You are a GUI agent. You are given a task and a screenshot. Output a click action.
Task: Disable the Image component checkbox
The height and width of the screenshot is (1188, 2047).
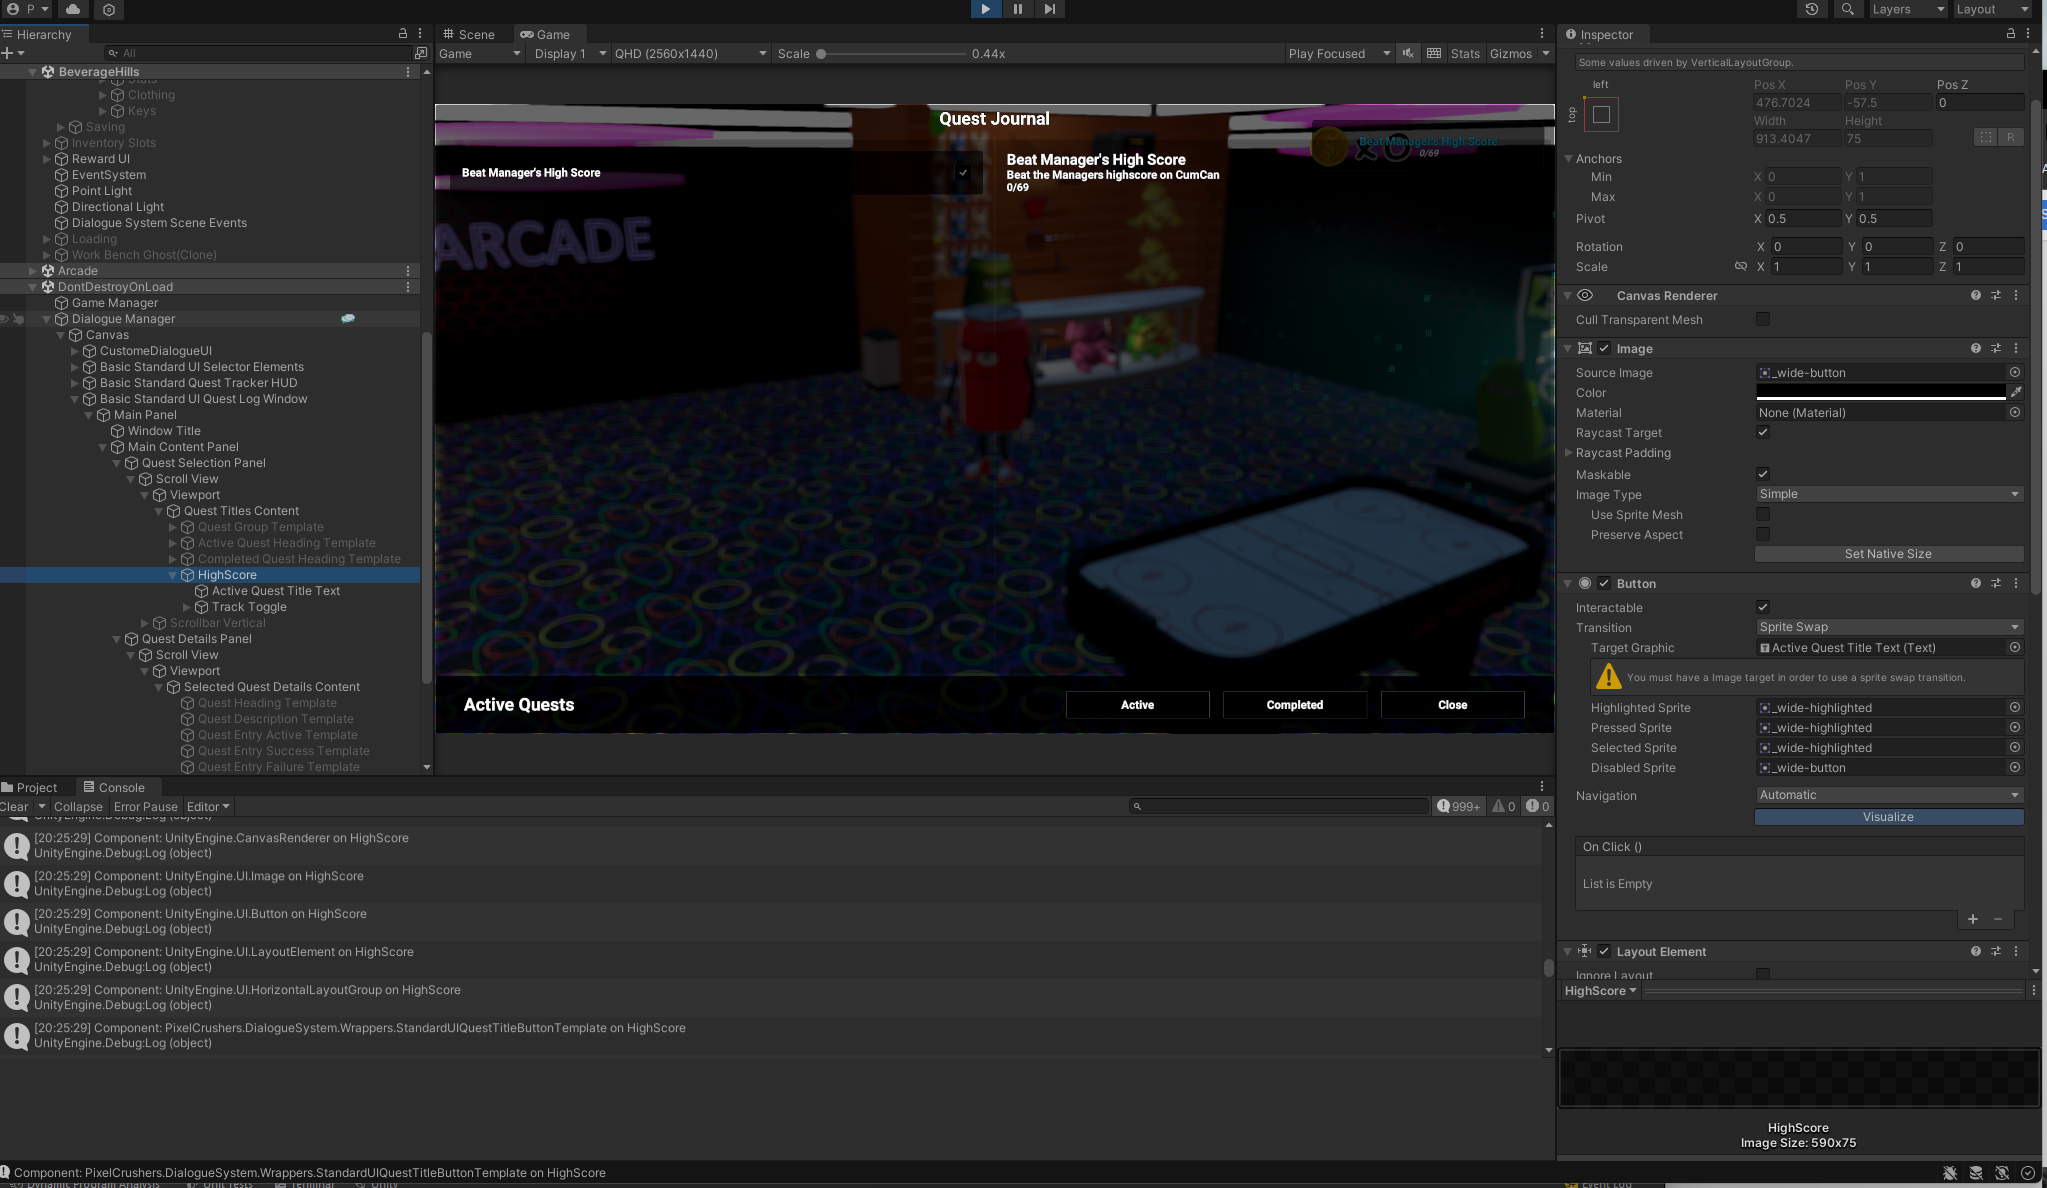(x=1604, y=349)
